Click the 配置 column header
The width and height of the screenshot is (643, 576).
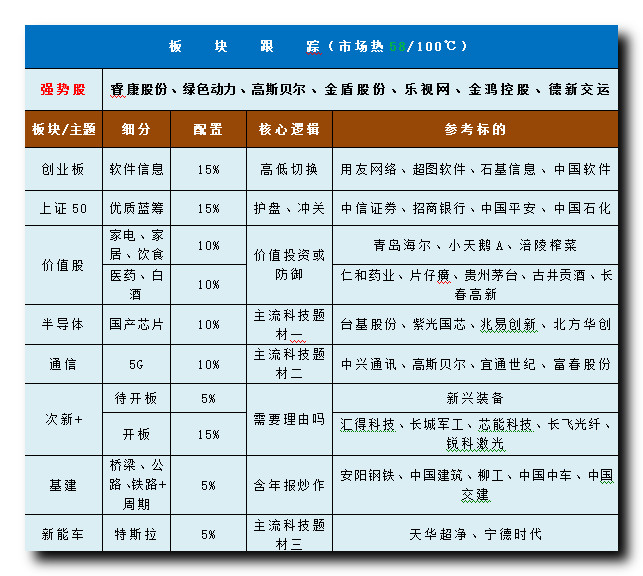pos(208,129)
